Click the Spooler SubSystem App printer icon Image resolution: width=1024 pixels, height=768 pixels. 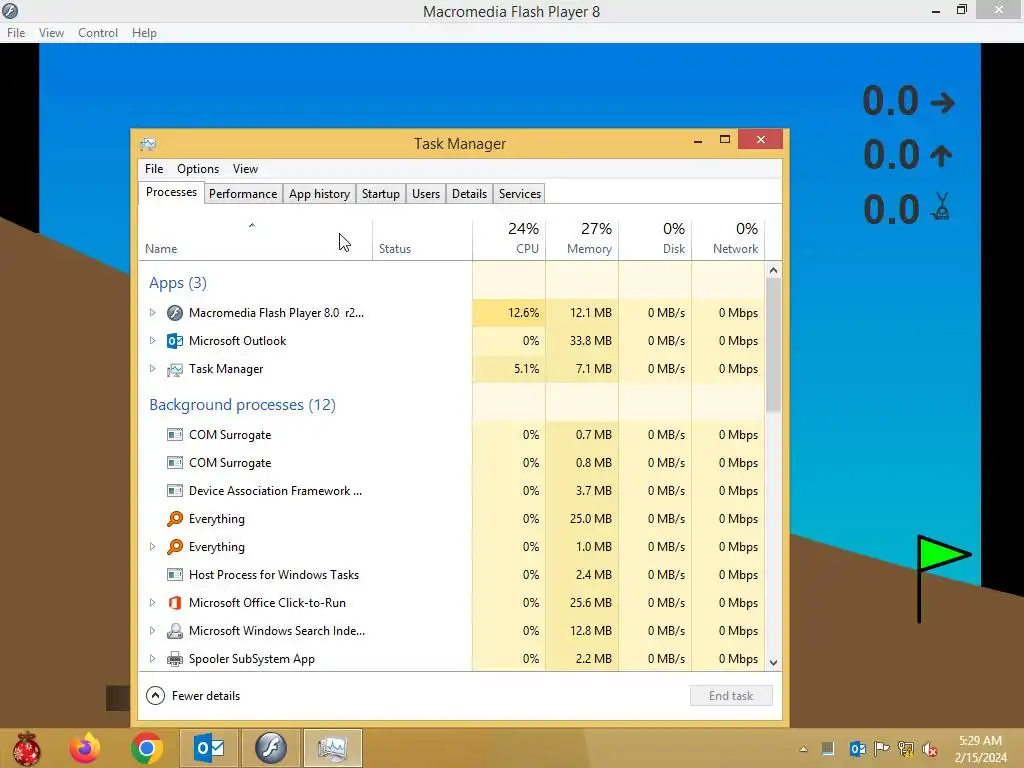174,659
